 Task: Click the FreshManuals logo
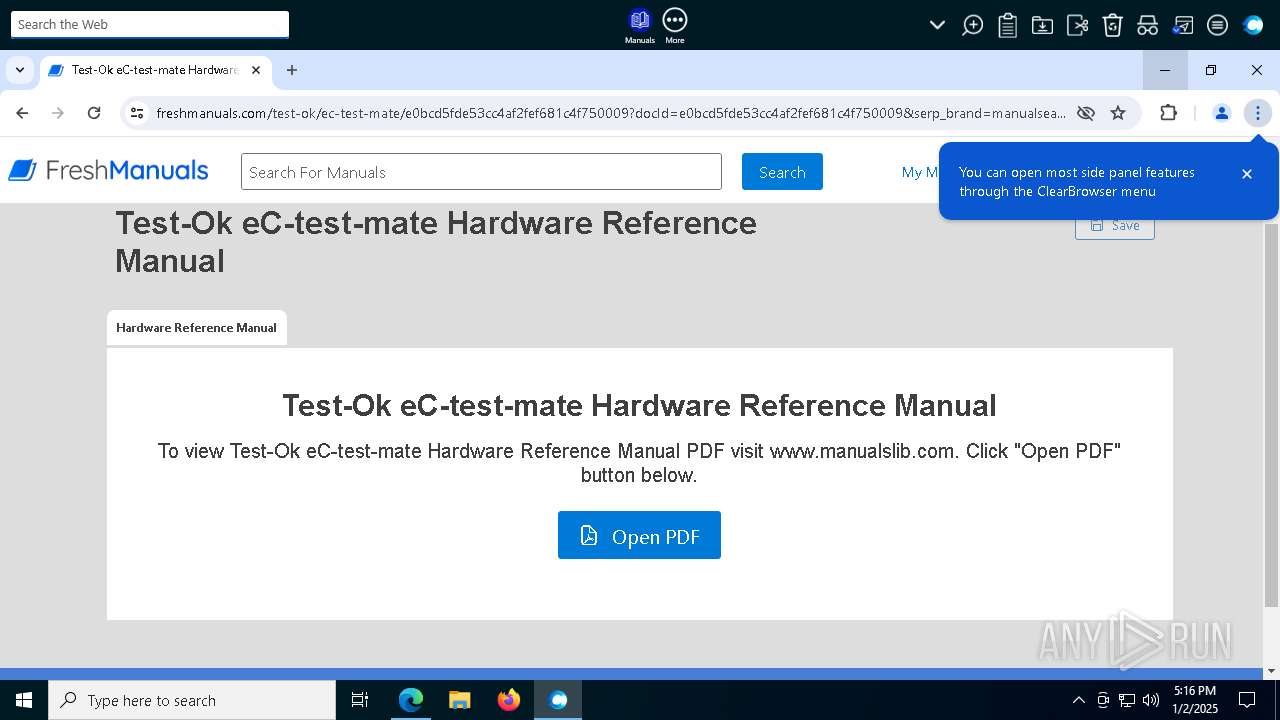[108, 171]
